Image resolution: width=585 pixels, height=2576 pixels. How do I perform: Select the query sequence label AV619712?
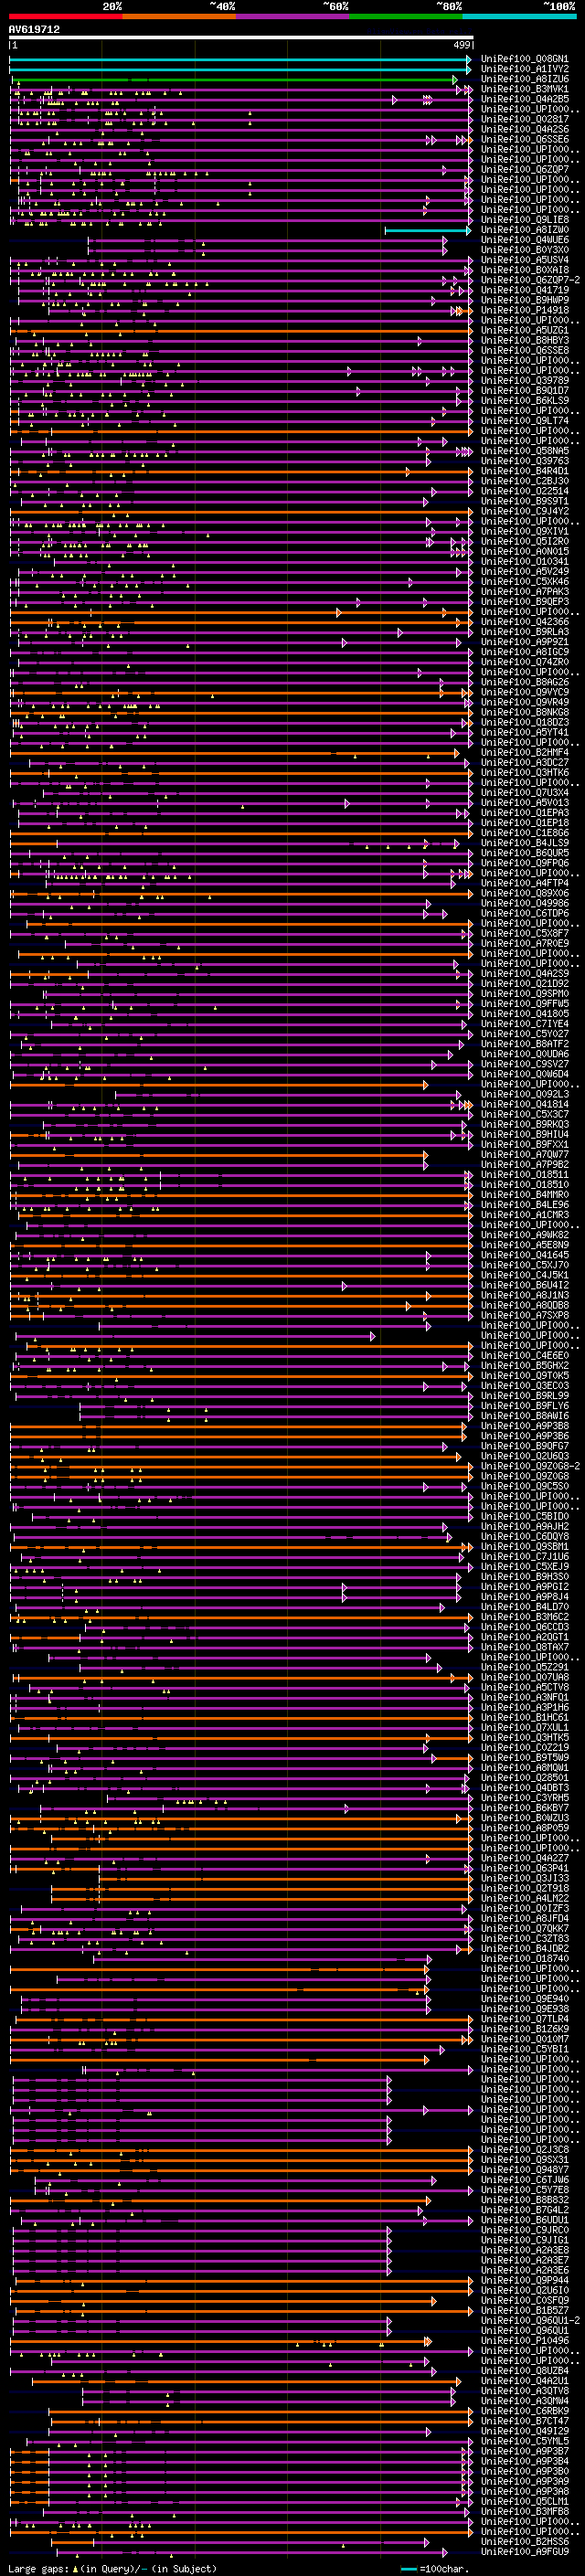(34, 30)
